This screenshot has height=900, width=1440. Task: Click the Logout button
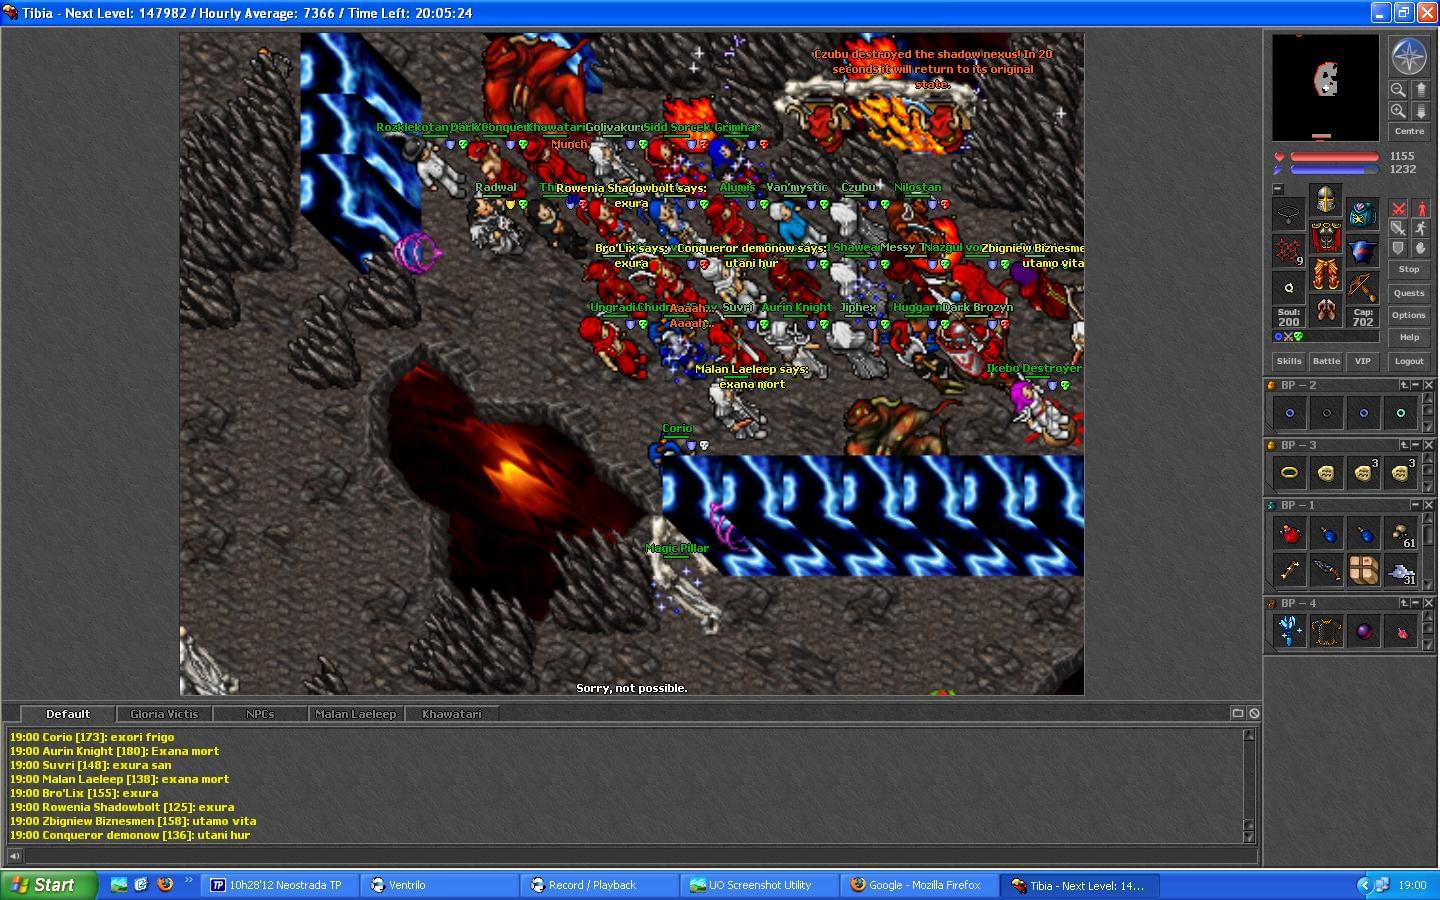1409,361
